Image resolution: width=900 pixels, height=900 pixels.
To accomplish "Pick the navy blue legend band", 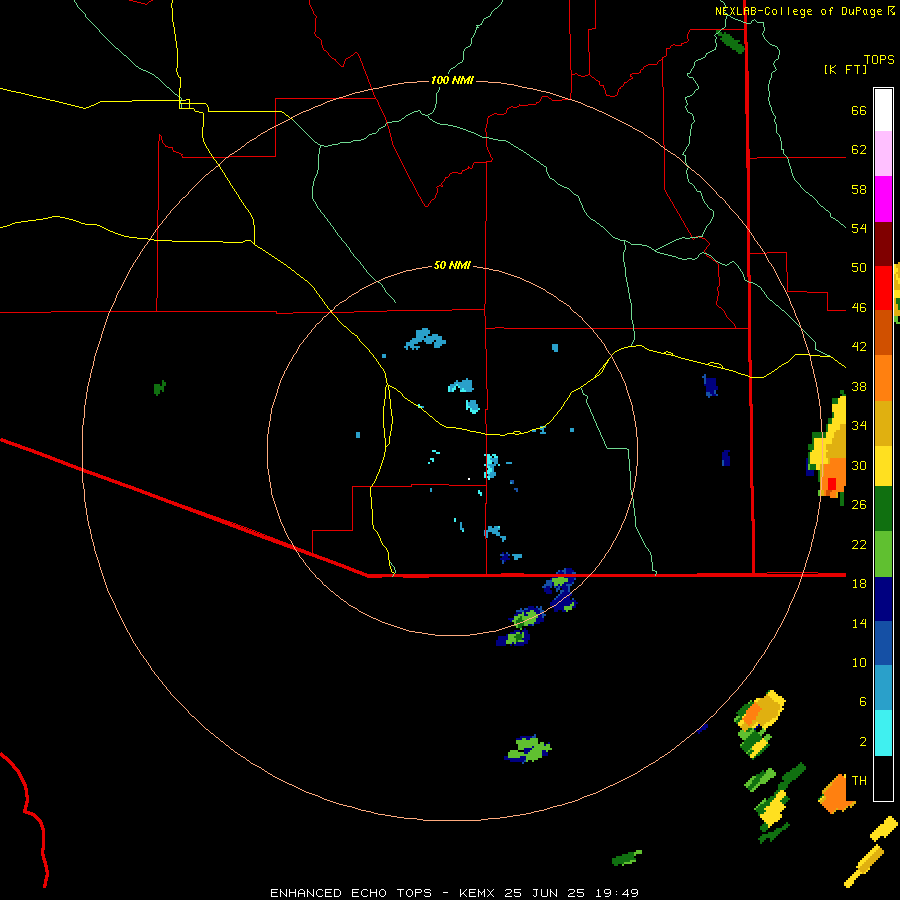I will coord(883,599).
